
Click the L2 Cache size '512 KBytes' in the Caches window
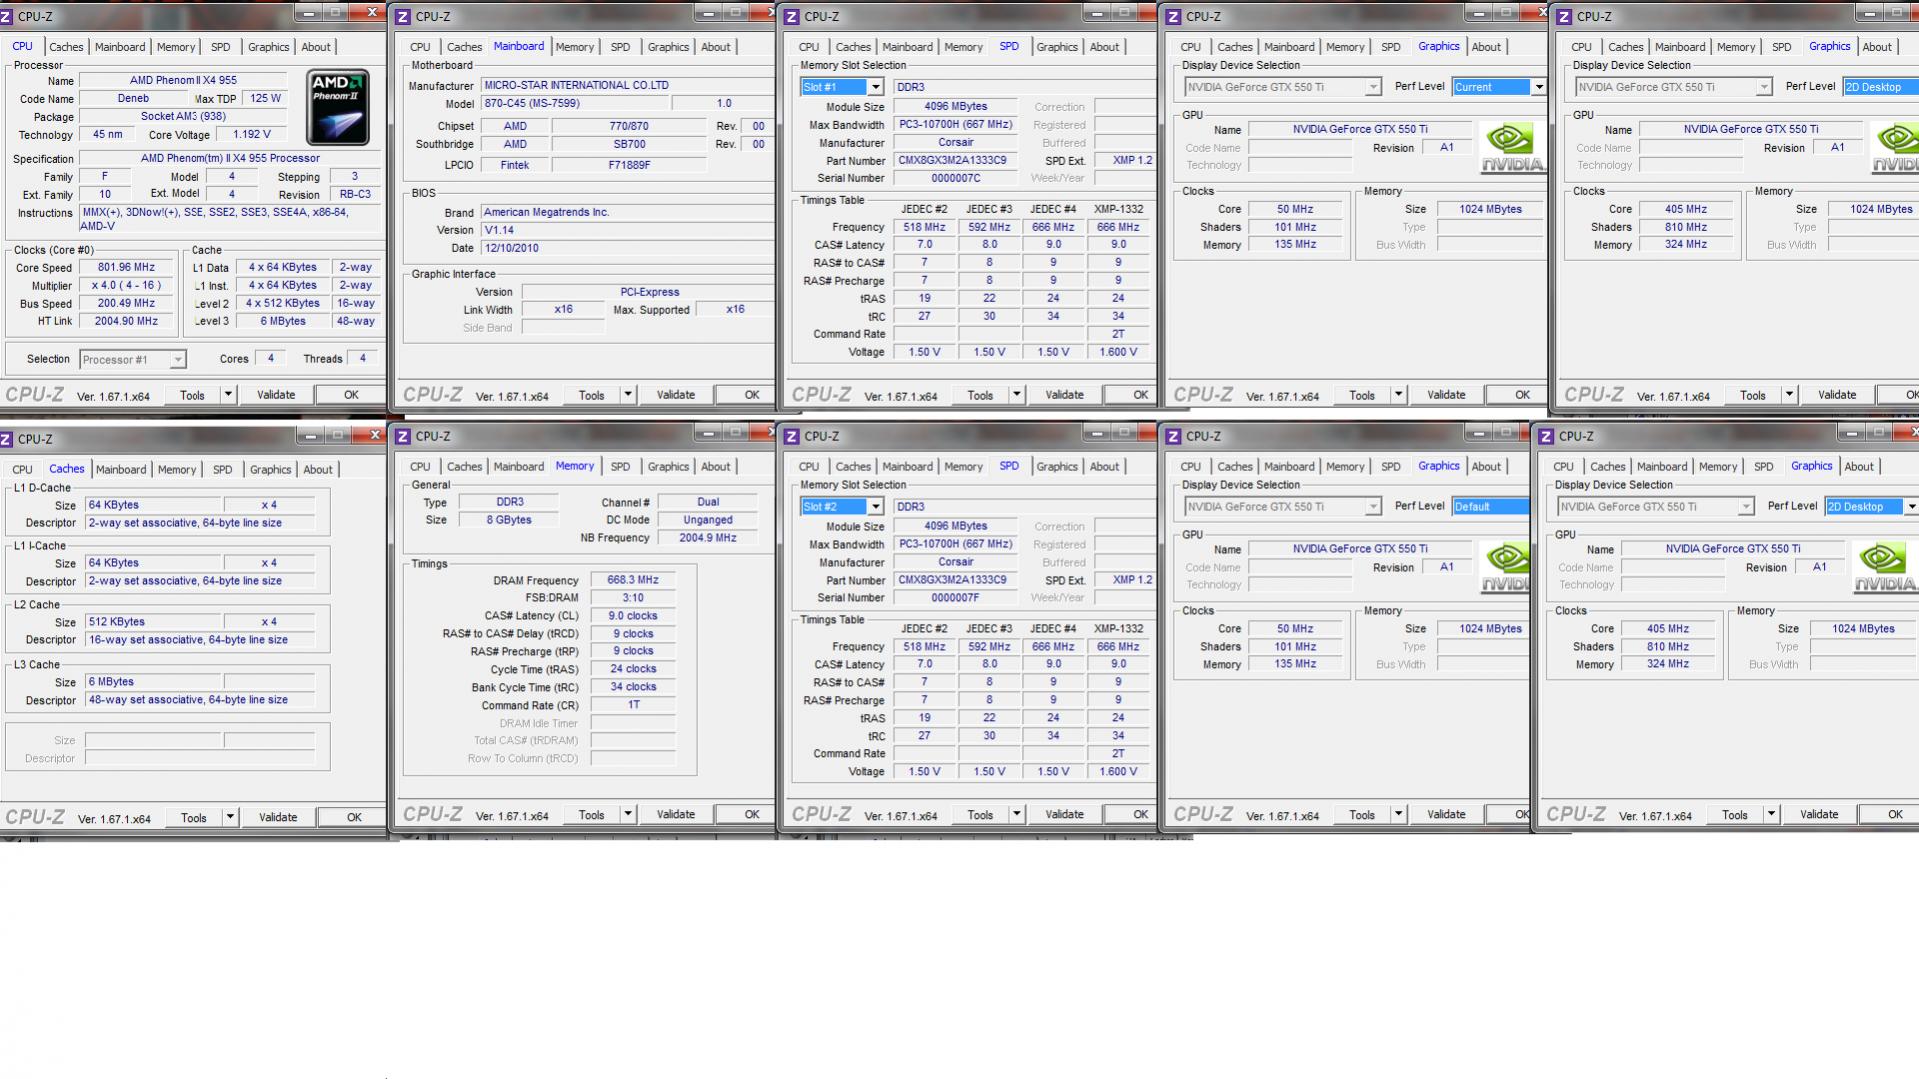pos(153,622)
